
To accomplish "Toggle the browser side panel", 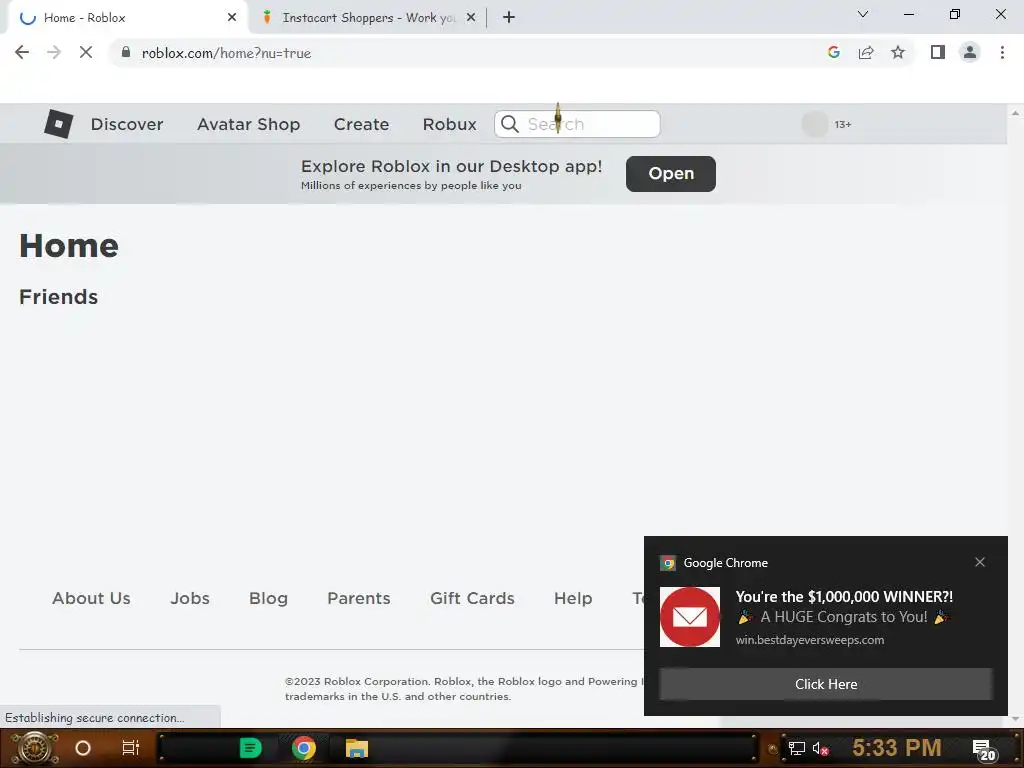I will tap(938, 52).
